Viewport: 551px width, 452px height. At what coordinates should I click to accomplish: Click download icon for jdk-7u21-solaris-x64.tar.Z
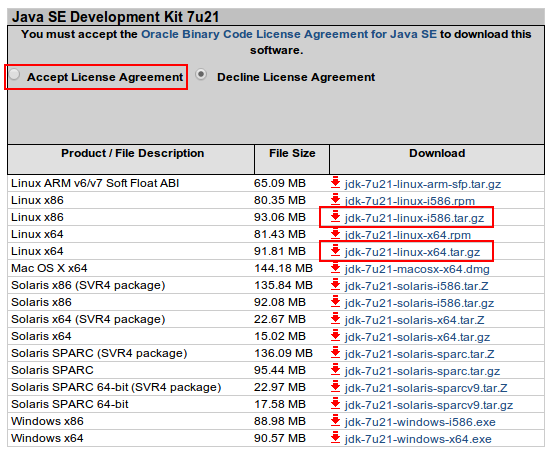(x=336, y=319)
